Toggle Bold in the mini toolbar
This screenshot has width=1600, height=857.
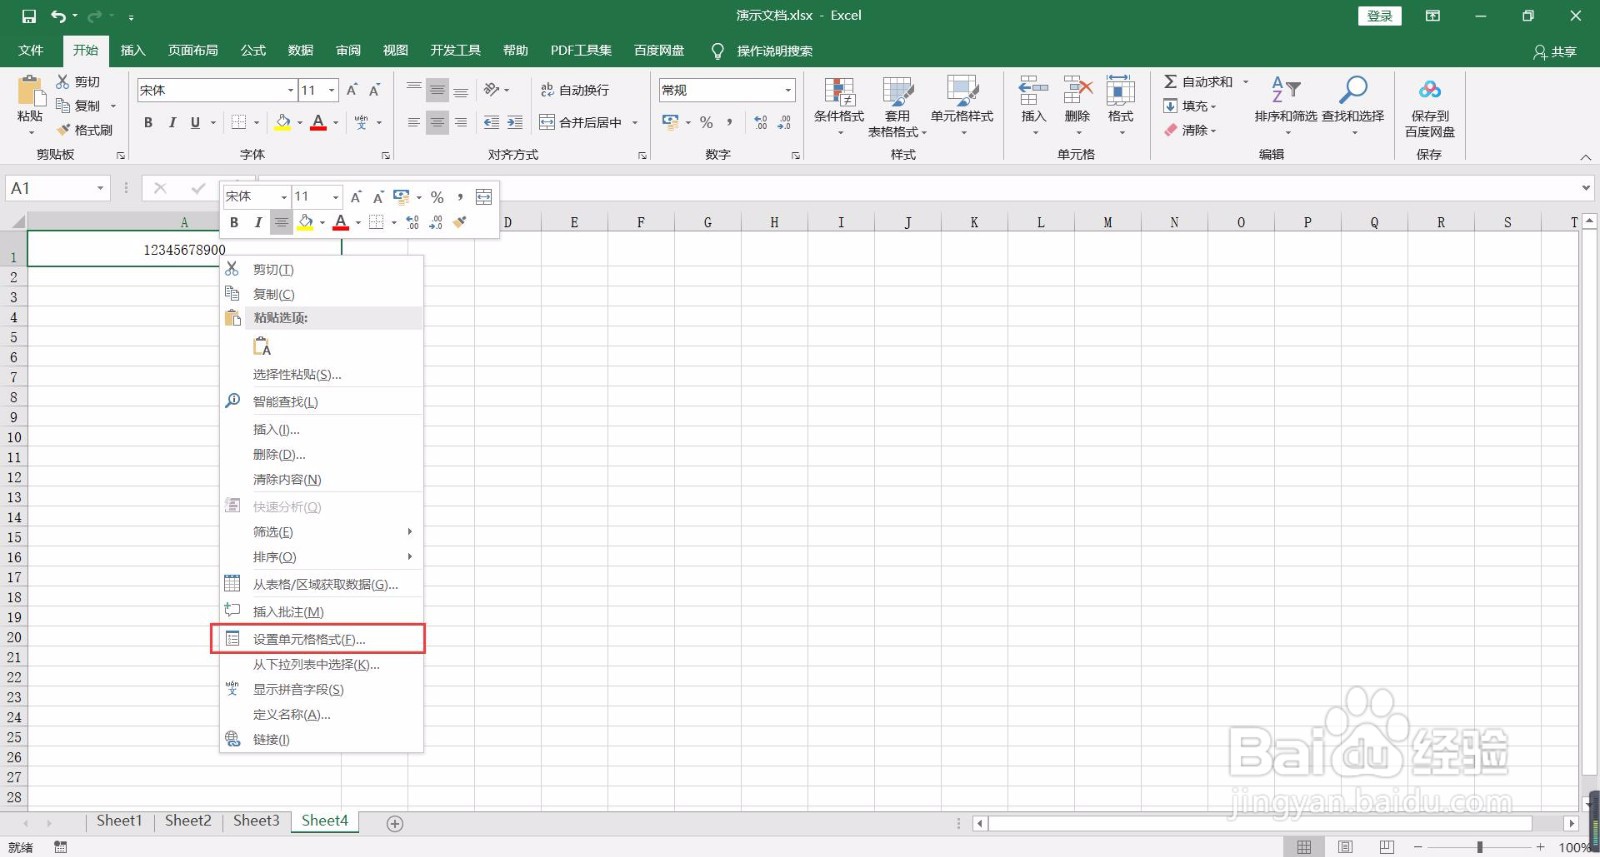click(x=234, y=222)
